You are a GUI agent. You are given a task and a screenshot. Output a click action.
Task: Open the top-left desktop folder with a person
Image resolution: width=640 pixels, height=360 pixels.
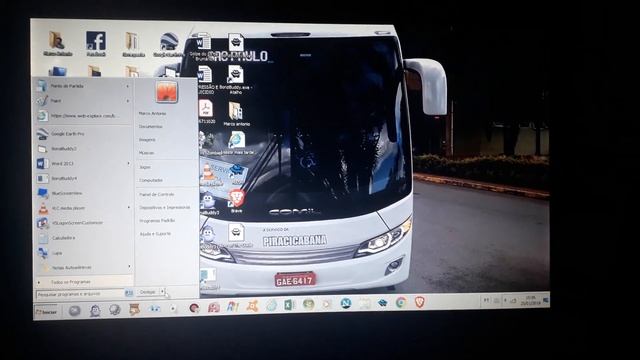tap(58, 43)
